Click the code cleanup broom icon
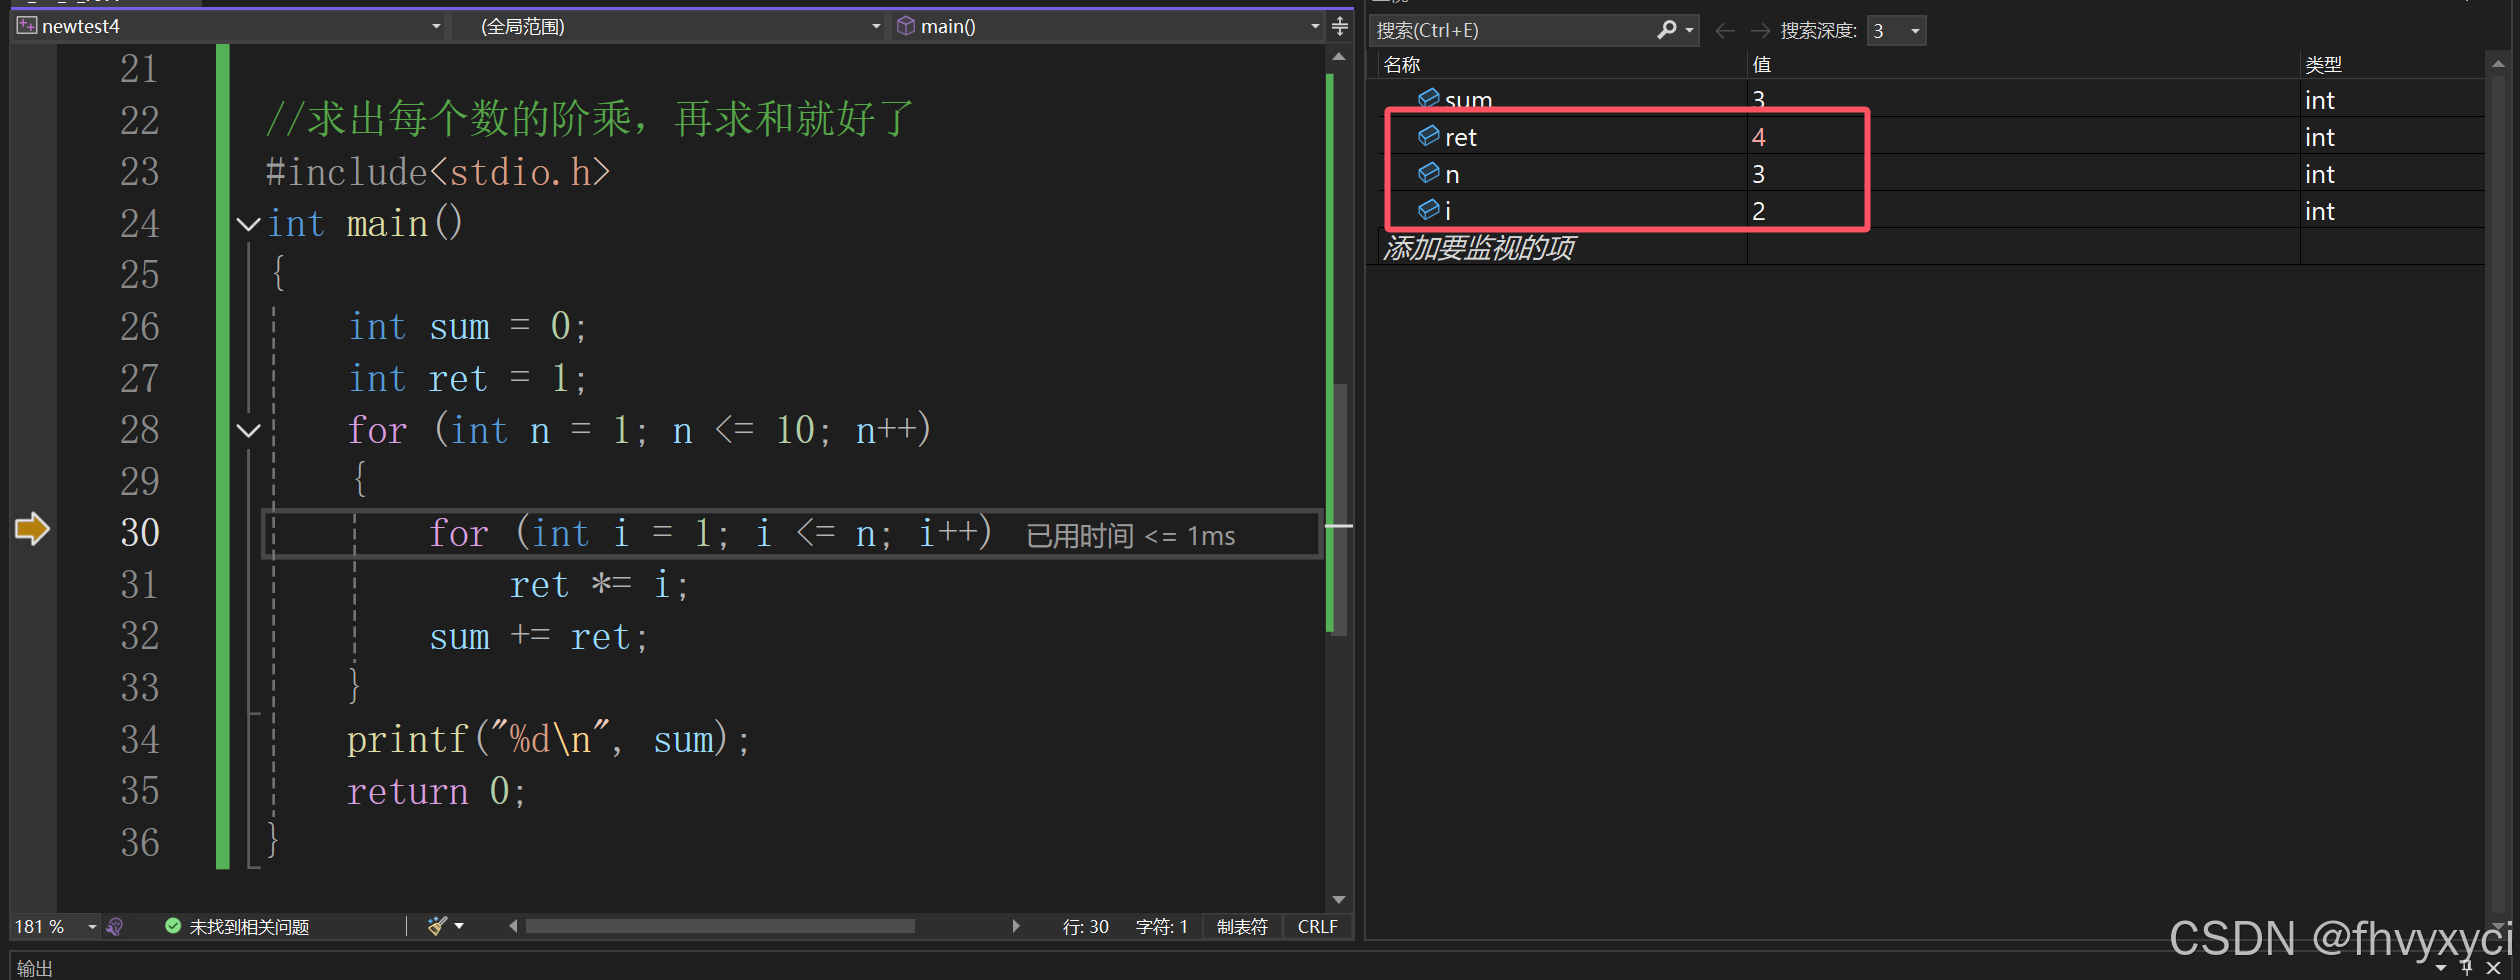2520x980 pixels. click(x=437, y=926)
